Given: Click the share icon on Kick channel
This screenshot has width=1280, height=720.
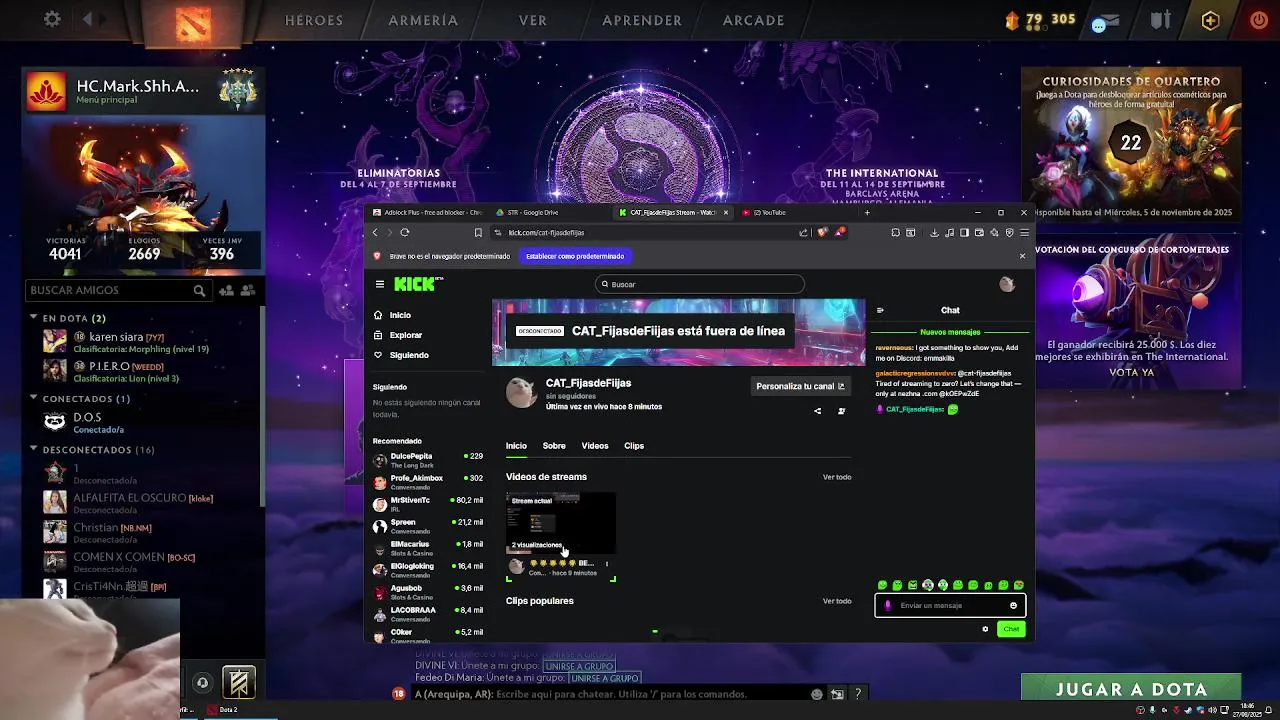Looking at the screenshot, I should point(817,411).
